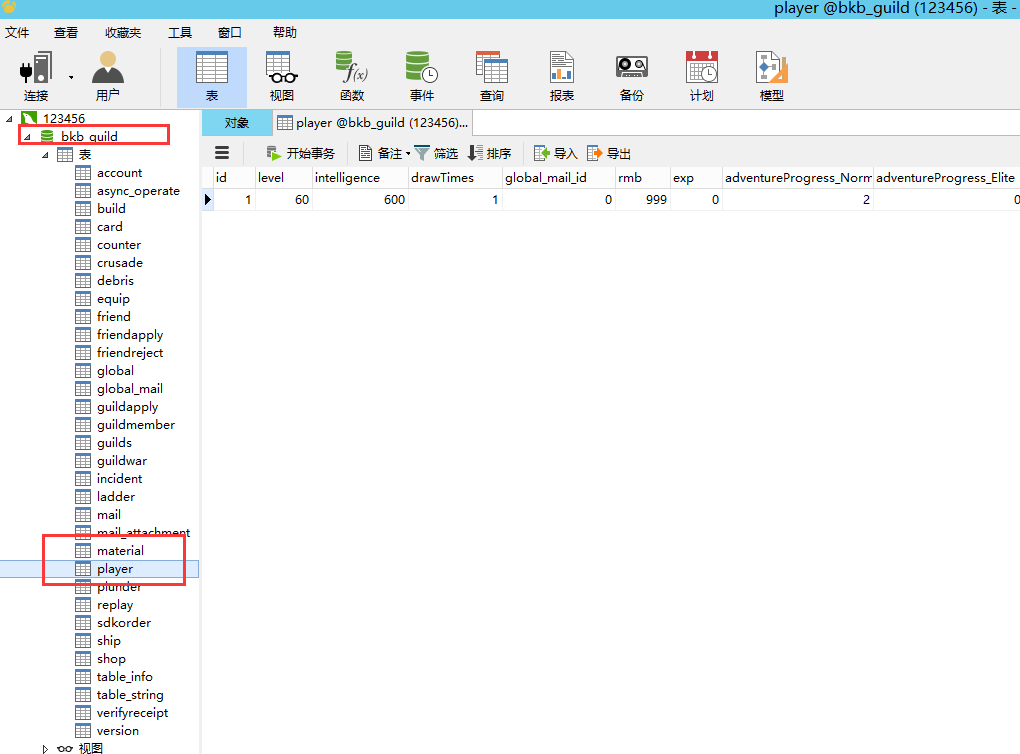Click the 报表 (Report) toolbar icon
Image resolution: width=1020 pixels, height=754 pixels.
click(x=561, y=68)
